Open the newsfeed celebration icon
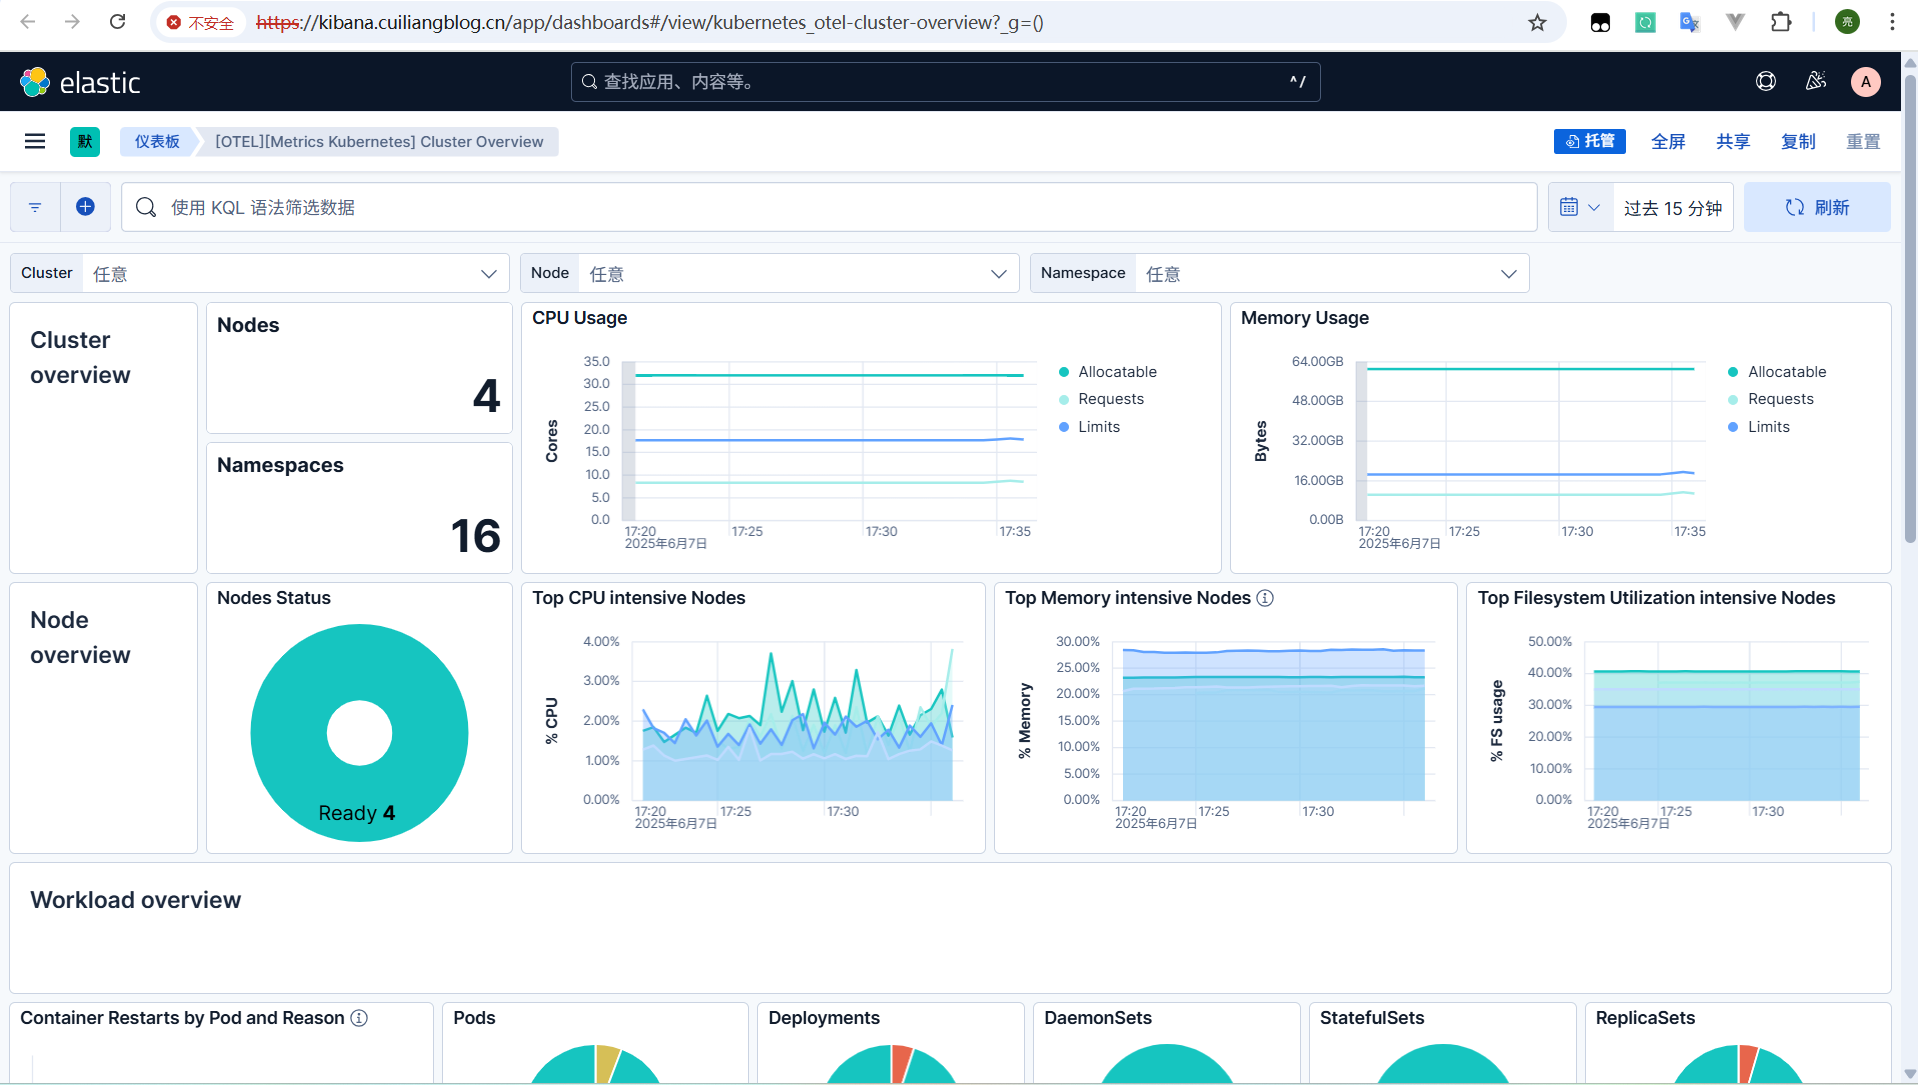The width and height of the screenshot is (1918, 1085). point(1816,81)
